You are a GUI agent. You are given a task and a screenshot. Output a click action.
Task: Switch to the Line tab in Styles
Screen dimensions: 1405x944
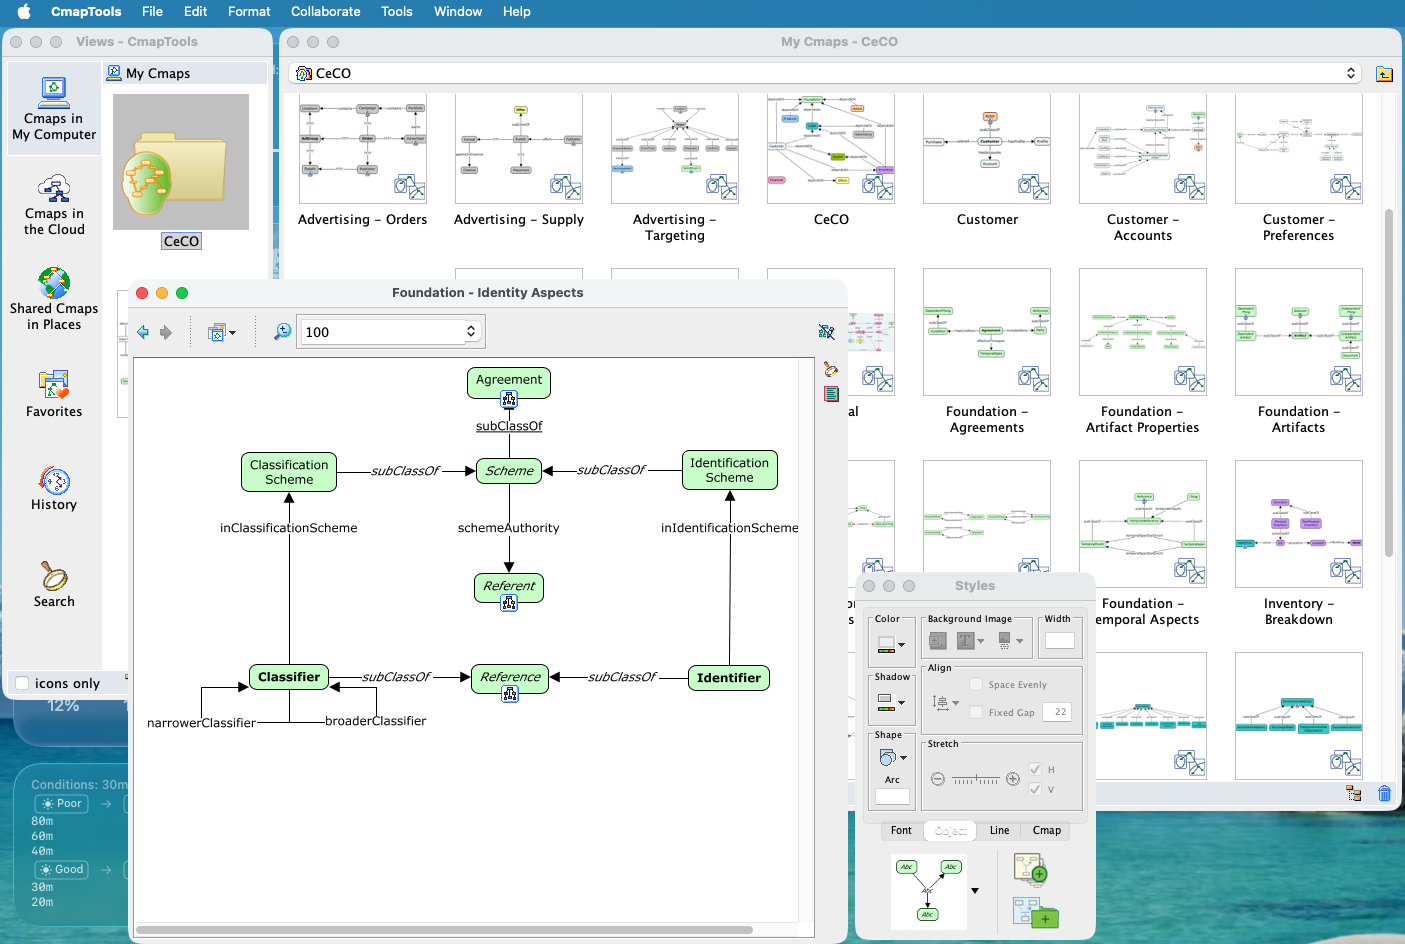pos(999,830)
